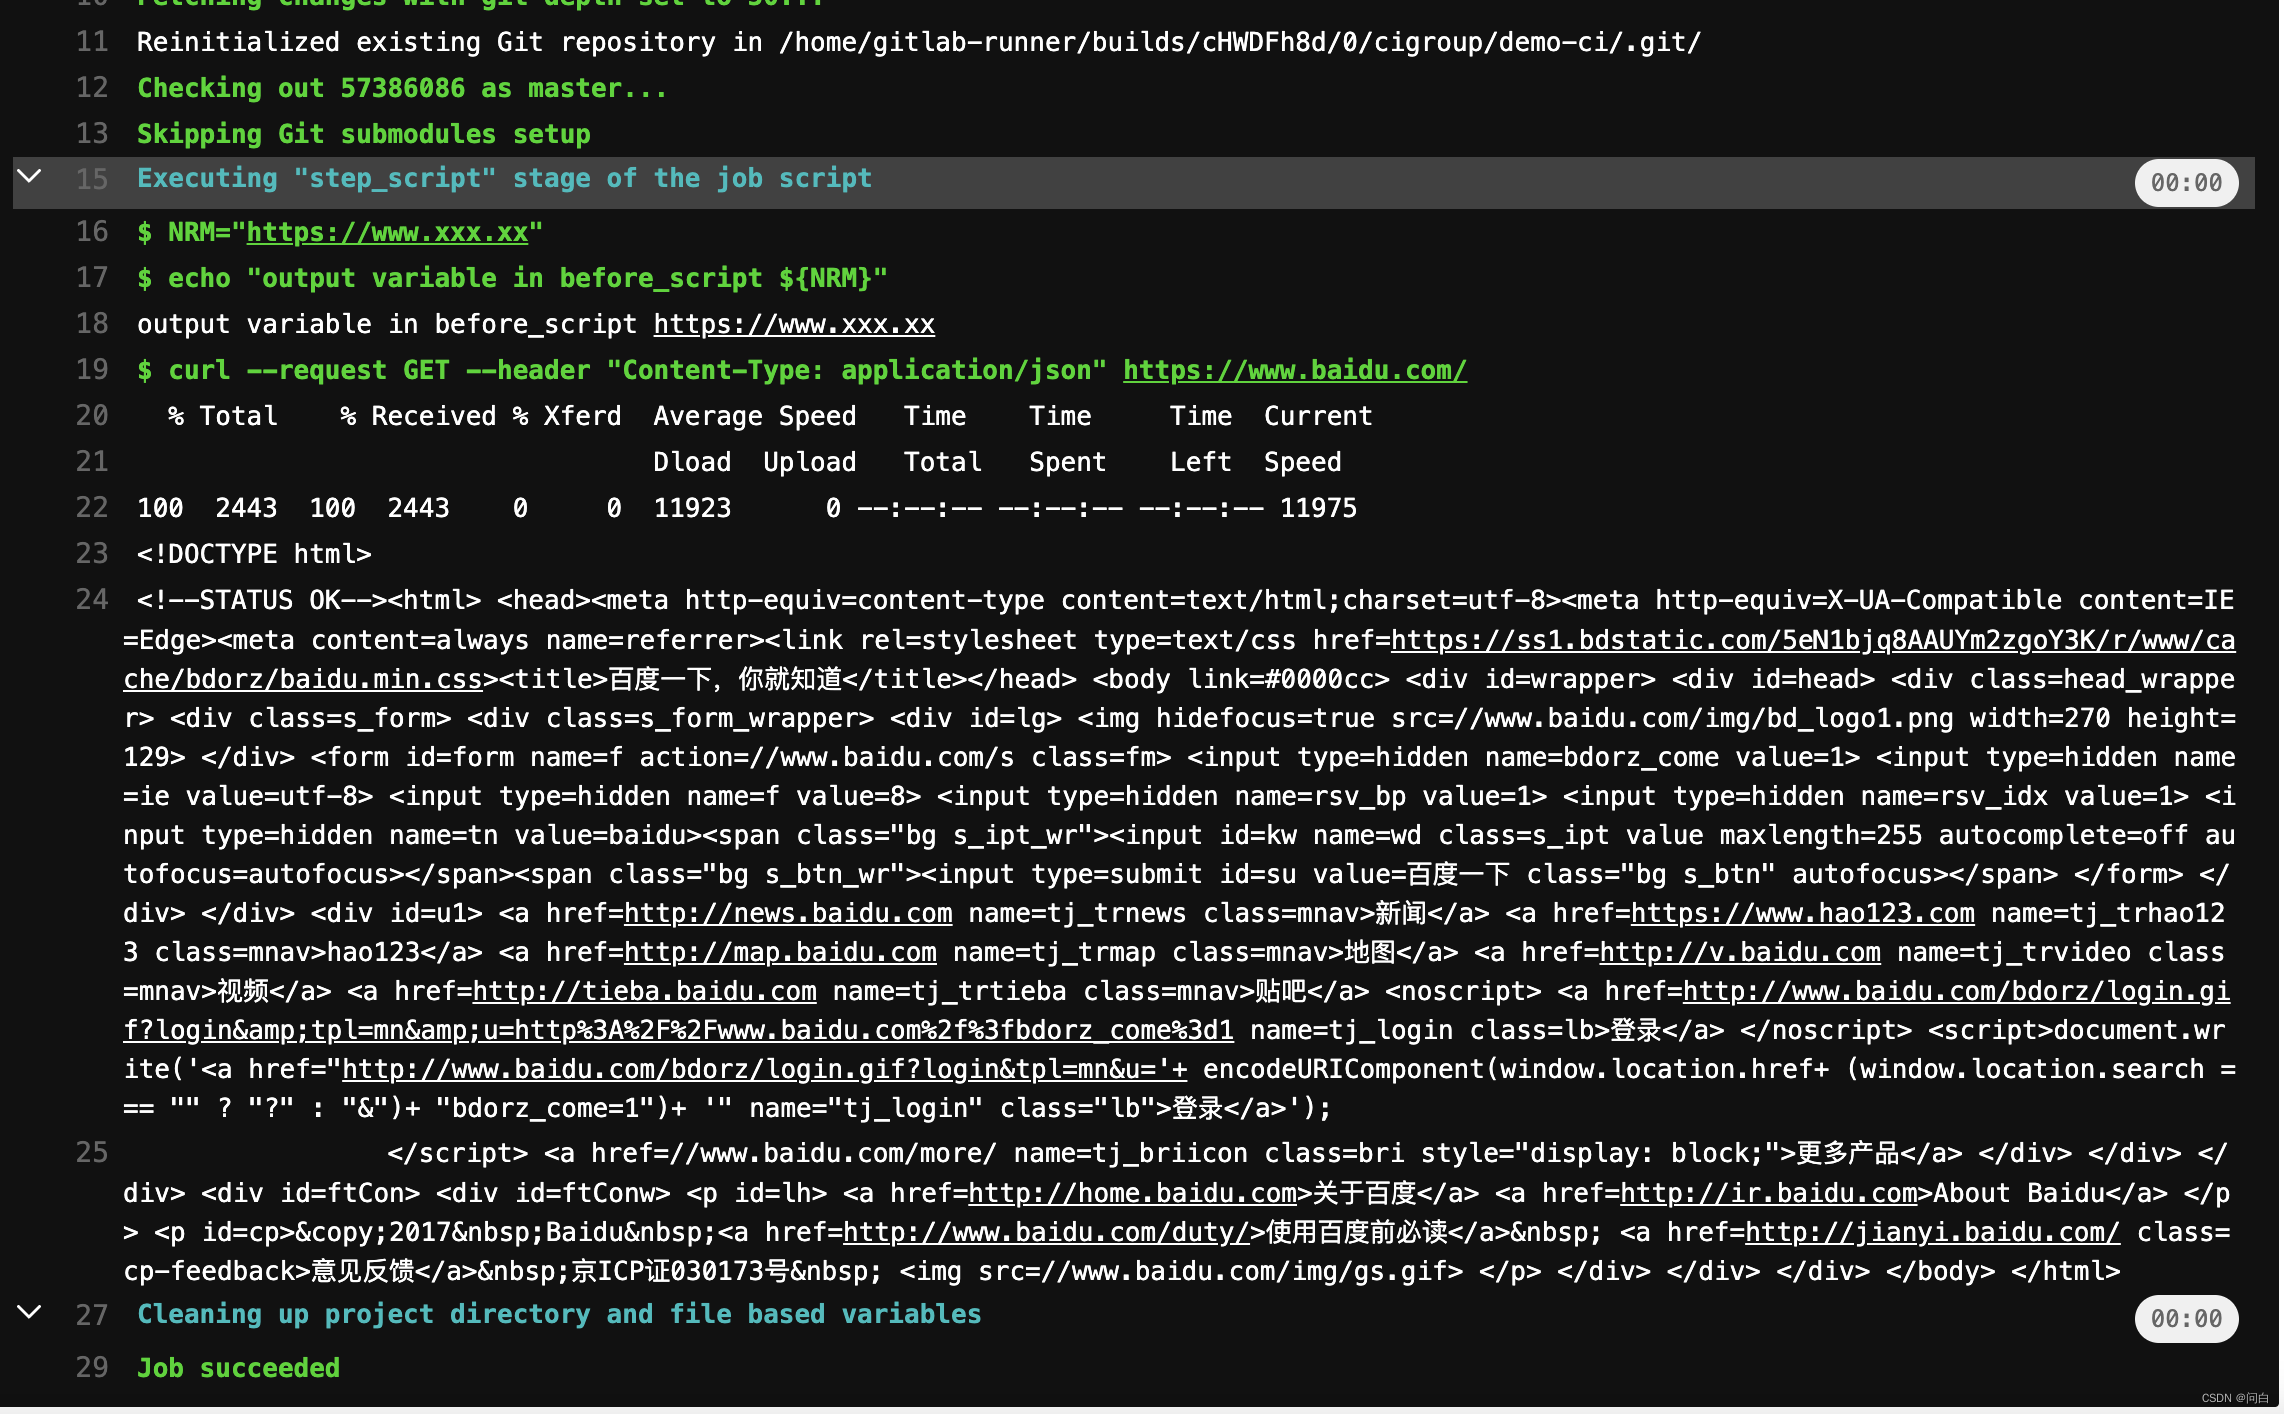Open the http://map.baidu.com link

click(x=780, y=953)
